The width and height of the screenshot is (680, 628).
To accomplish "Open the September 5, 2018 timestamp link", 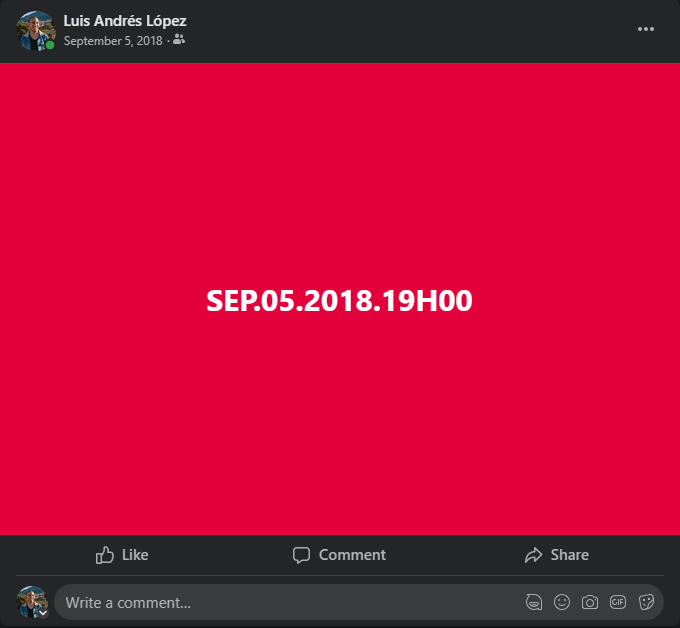I will 113,41.
